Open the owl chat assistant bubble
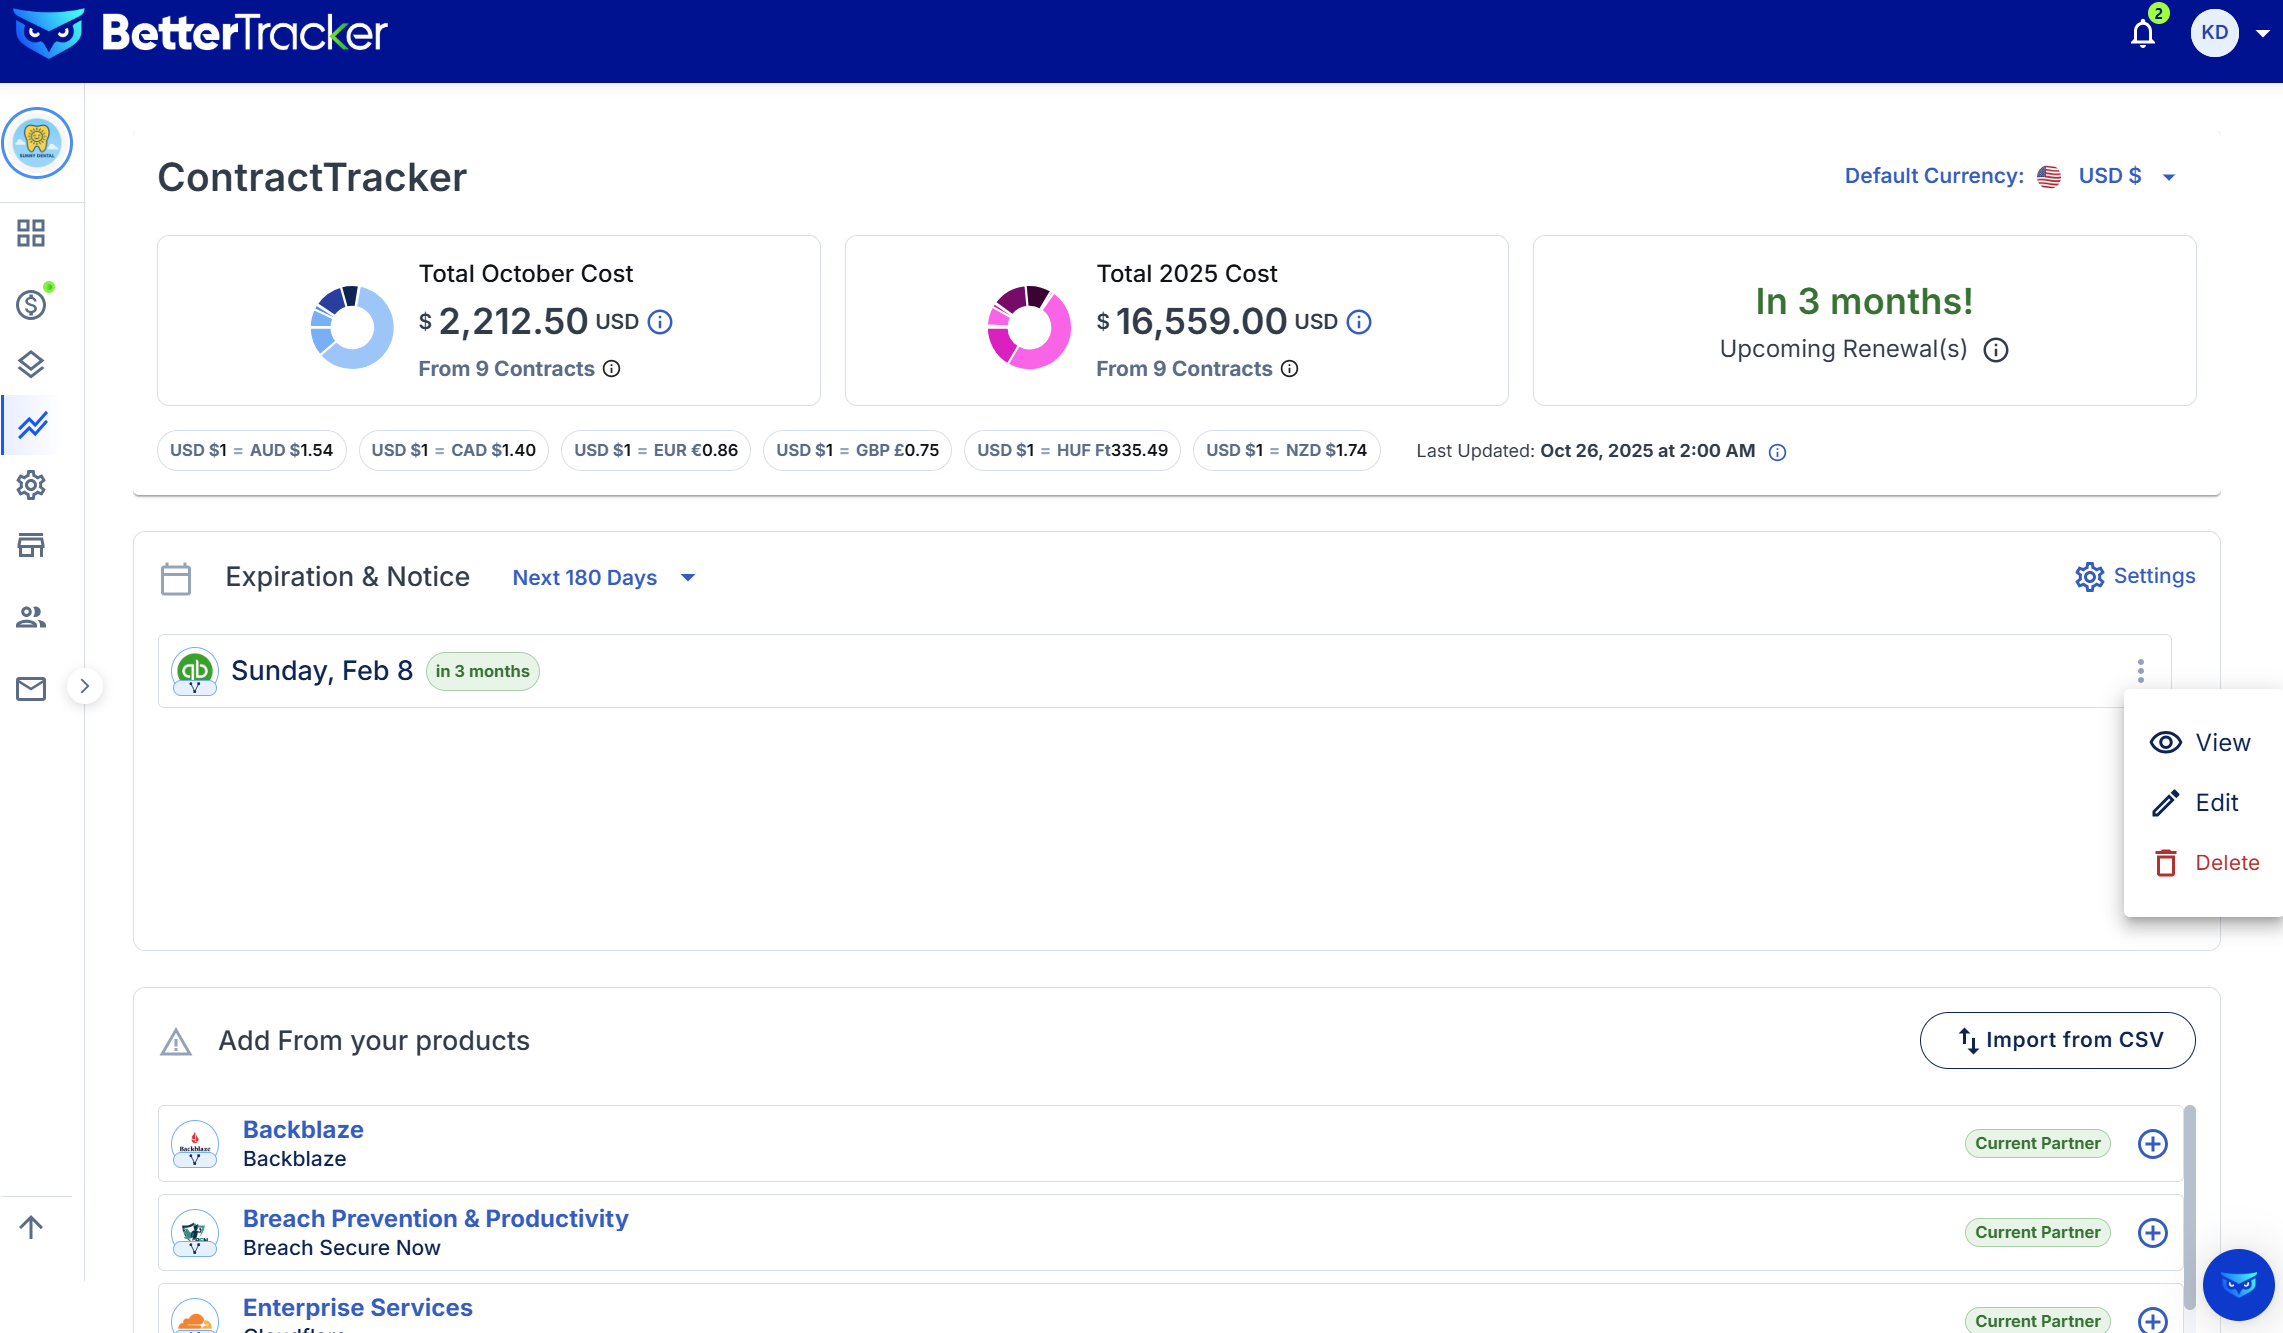2283x1333 pixels. pyautogui.click(x=2238, y=1284)
